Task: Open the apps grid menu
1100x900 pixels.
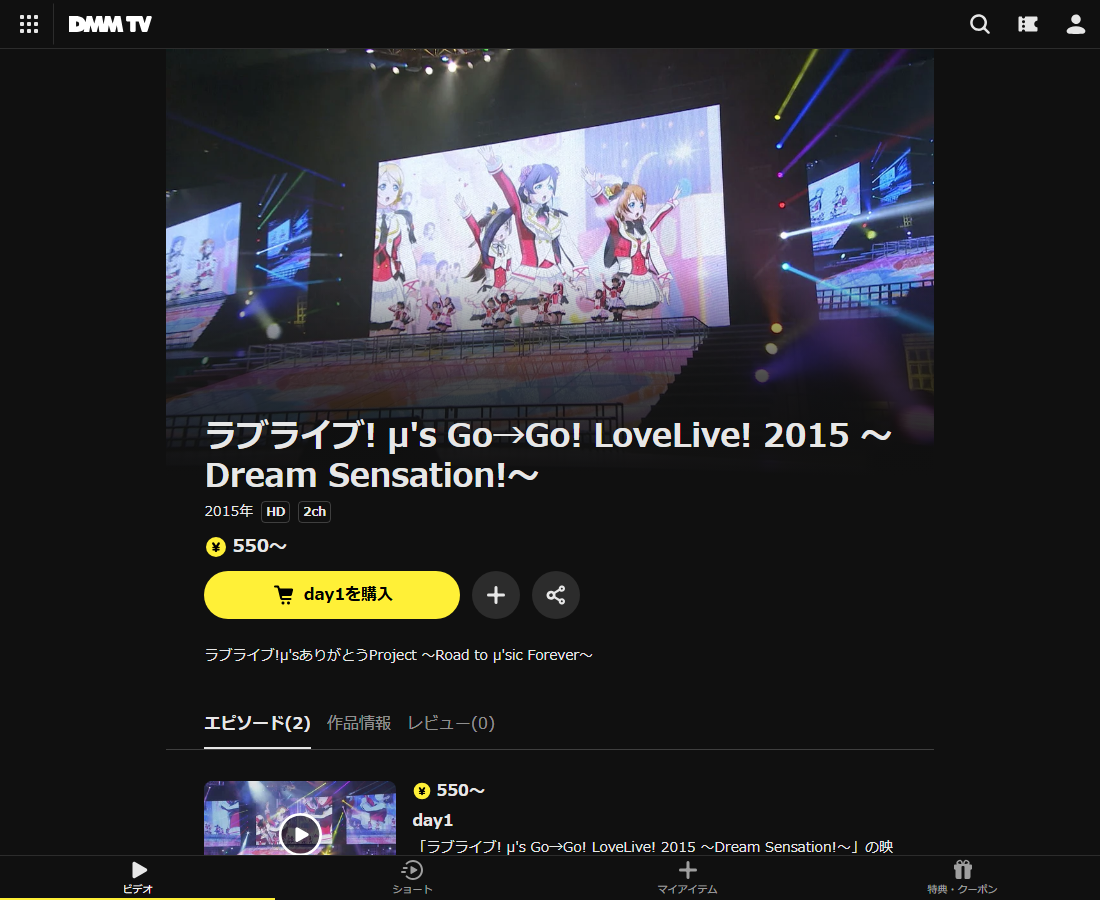Action: coord(29,25)
